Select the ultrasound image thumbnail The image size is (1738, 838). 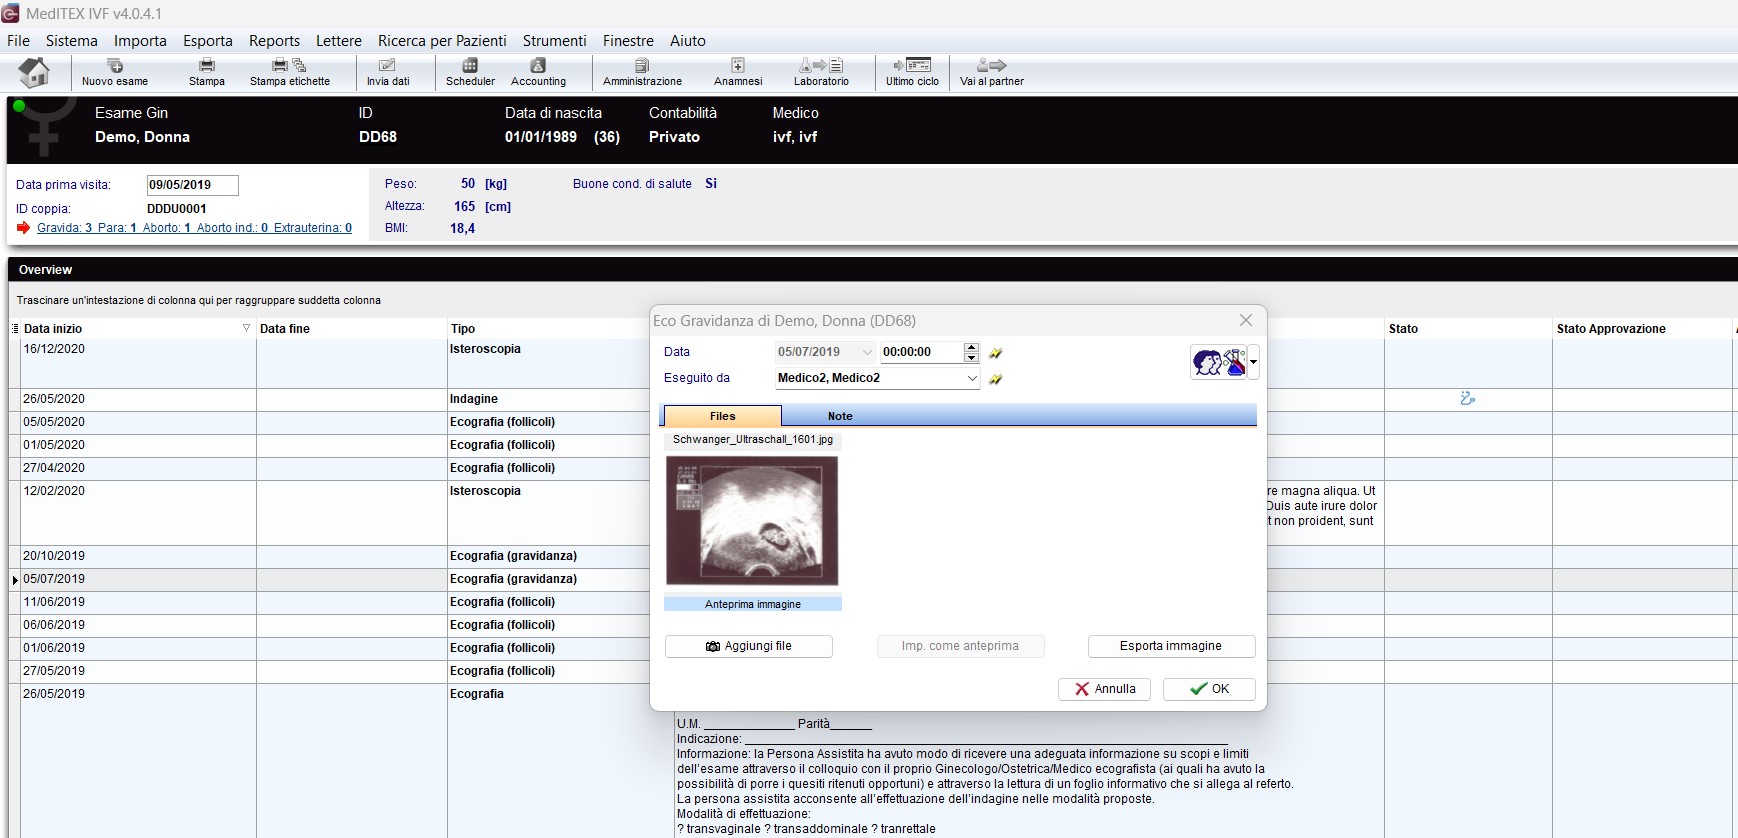(752, 520)
